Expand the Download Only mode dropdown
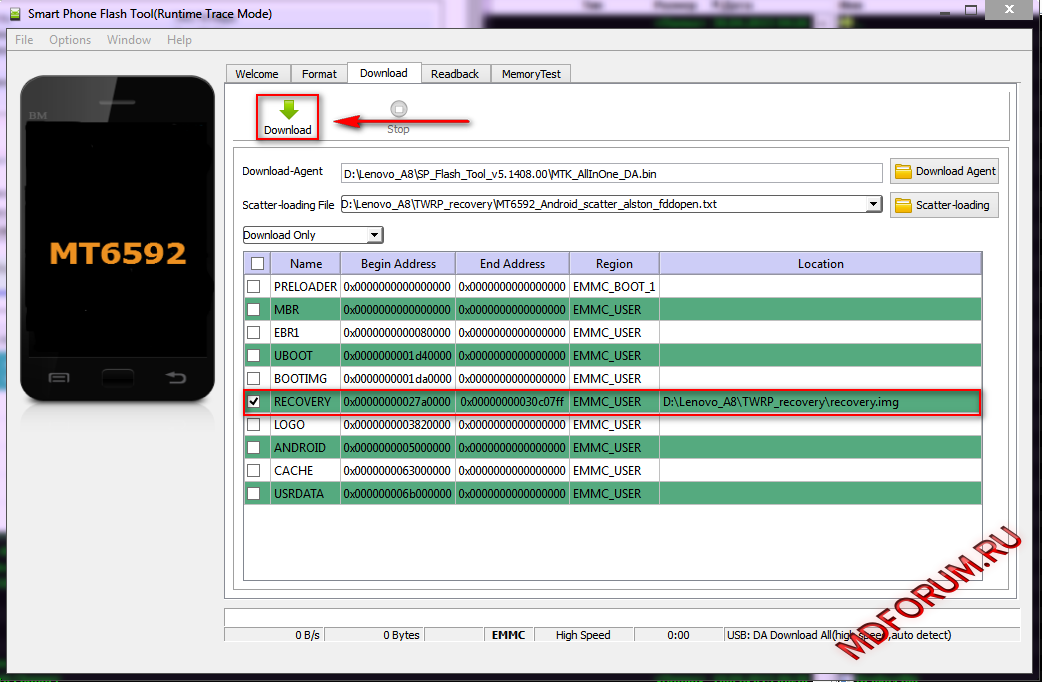 click(x=374, y=235)
